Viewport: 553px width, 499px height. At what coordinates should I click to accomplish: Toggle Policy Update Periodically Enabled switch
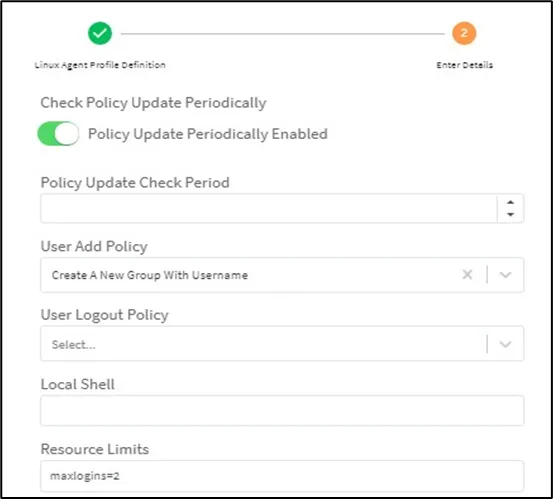click(59, 134)
